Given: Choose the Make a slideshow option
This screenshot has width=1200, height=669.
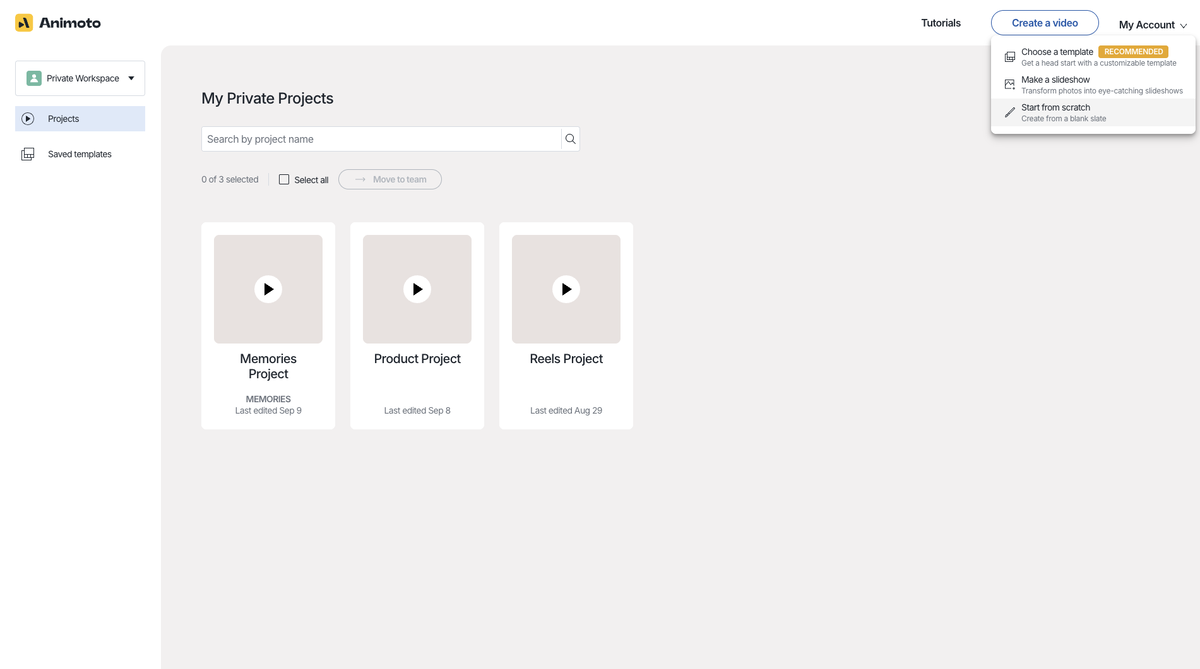Looking at the screenshot, I should pos(1055,79).
